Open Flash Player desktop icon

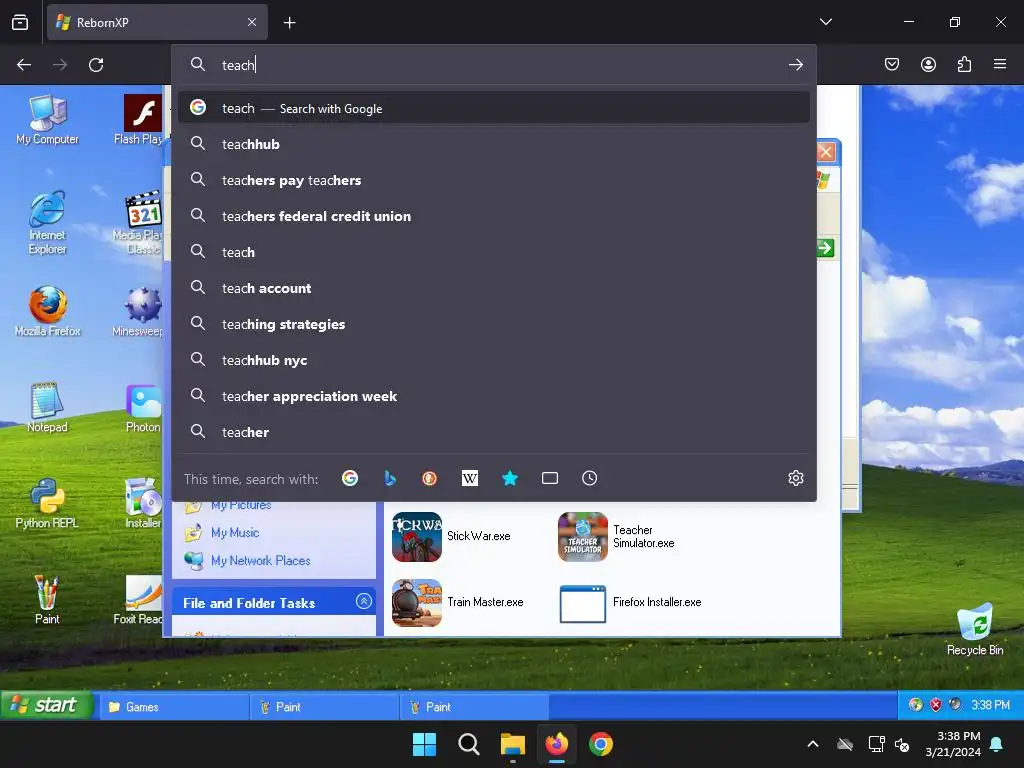pos(138,120)
